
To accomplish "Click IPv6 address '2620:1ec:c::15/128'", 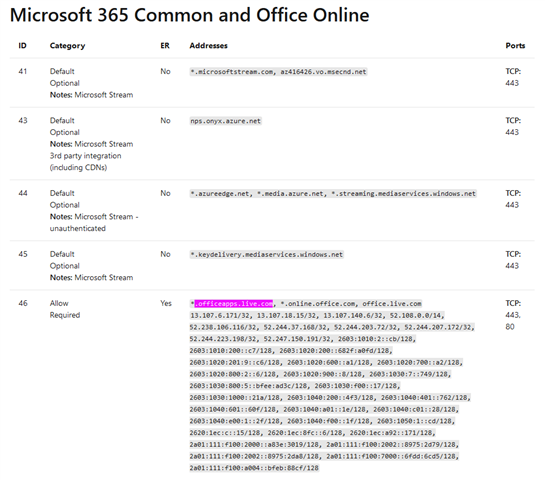I will (x=225, y=433).
